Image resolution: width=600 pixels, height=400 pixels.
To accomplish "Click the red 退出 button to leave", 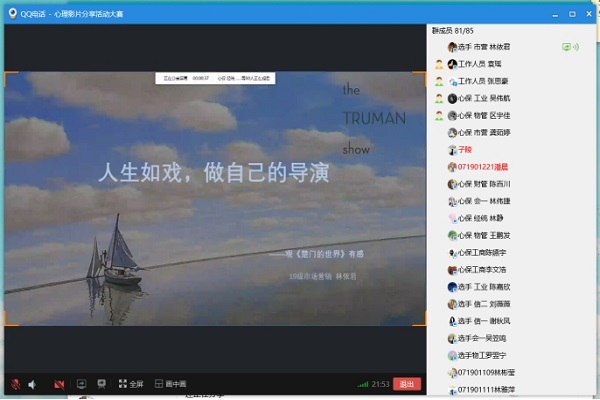I will [x=407, y=384].
